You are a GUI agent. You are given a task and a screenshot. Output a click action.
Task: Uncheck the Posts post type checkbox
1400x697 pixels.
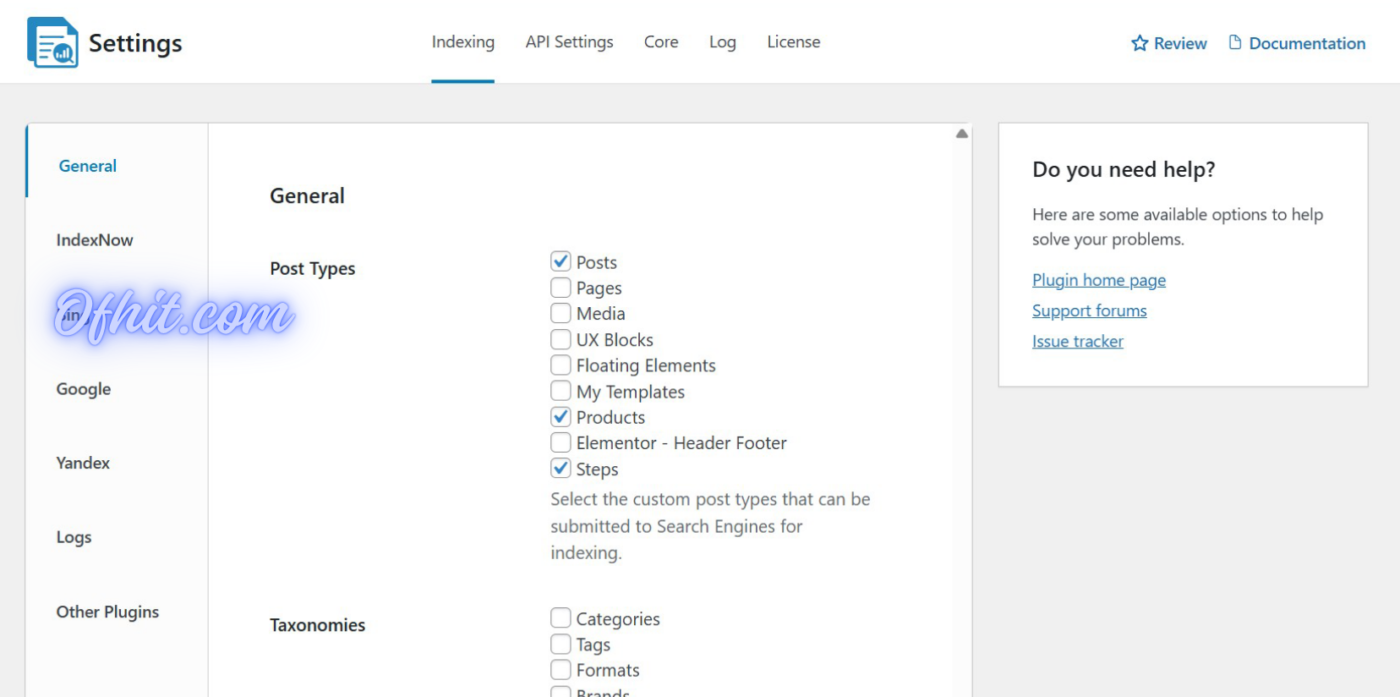pyautogui.click(x=561, y=262)
